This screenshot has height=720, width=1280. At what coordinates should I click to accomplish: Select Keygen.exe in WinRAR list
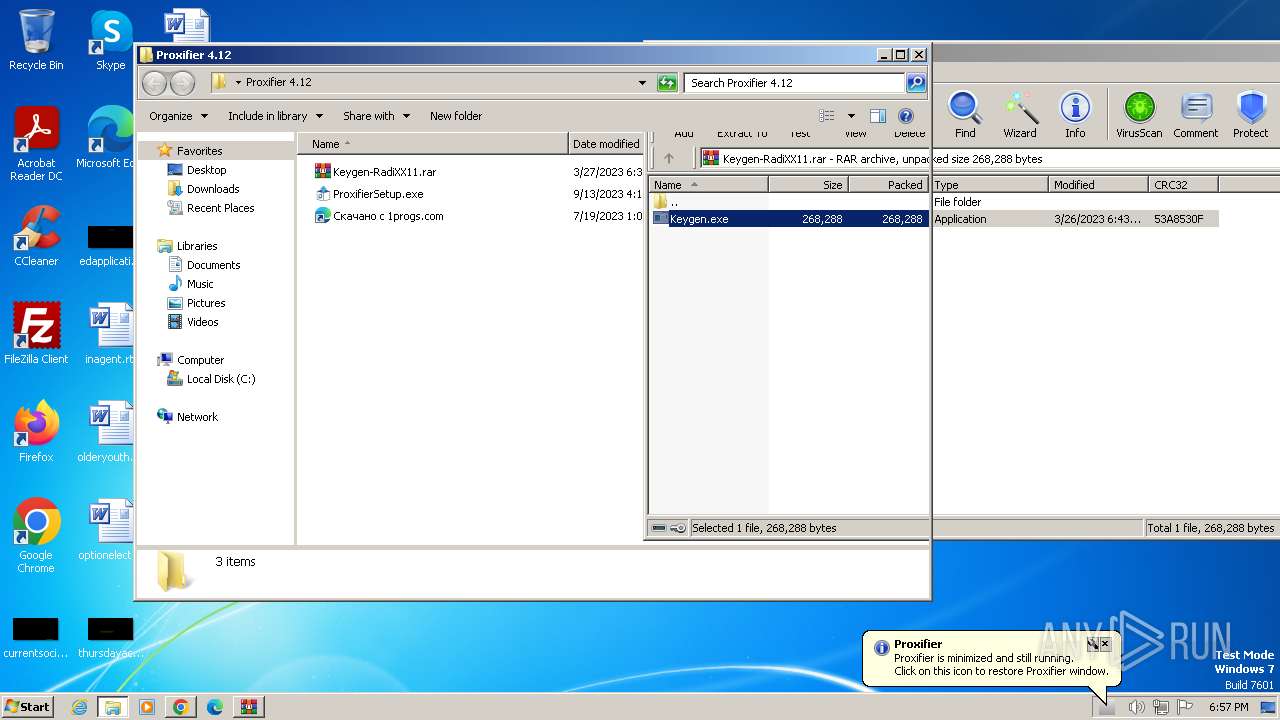[789, 219]
